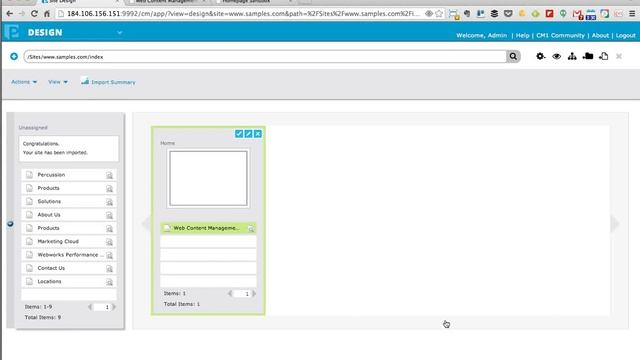Click the magnifier search button in path bar
The height and width of the screenshot is (360, 640).
(x=513, y=56)
